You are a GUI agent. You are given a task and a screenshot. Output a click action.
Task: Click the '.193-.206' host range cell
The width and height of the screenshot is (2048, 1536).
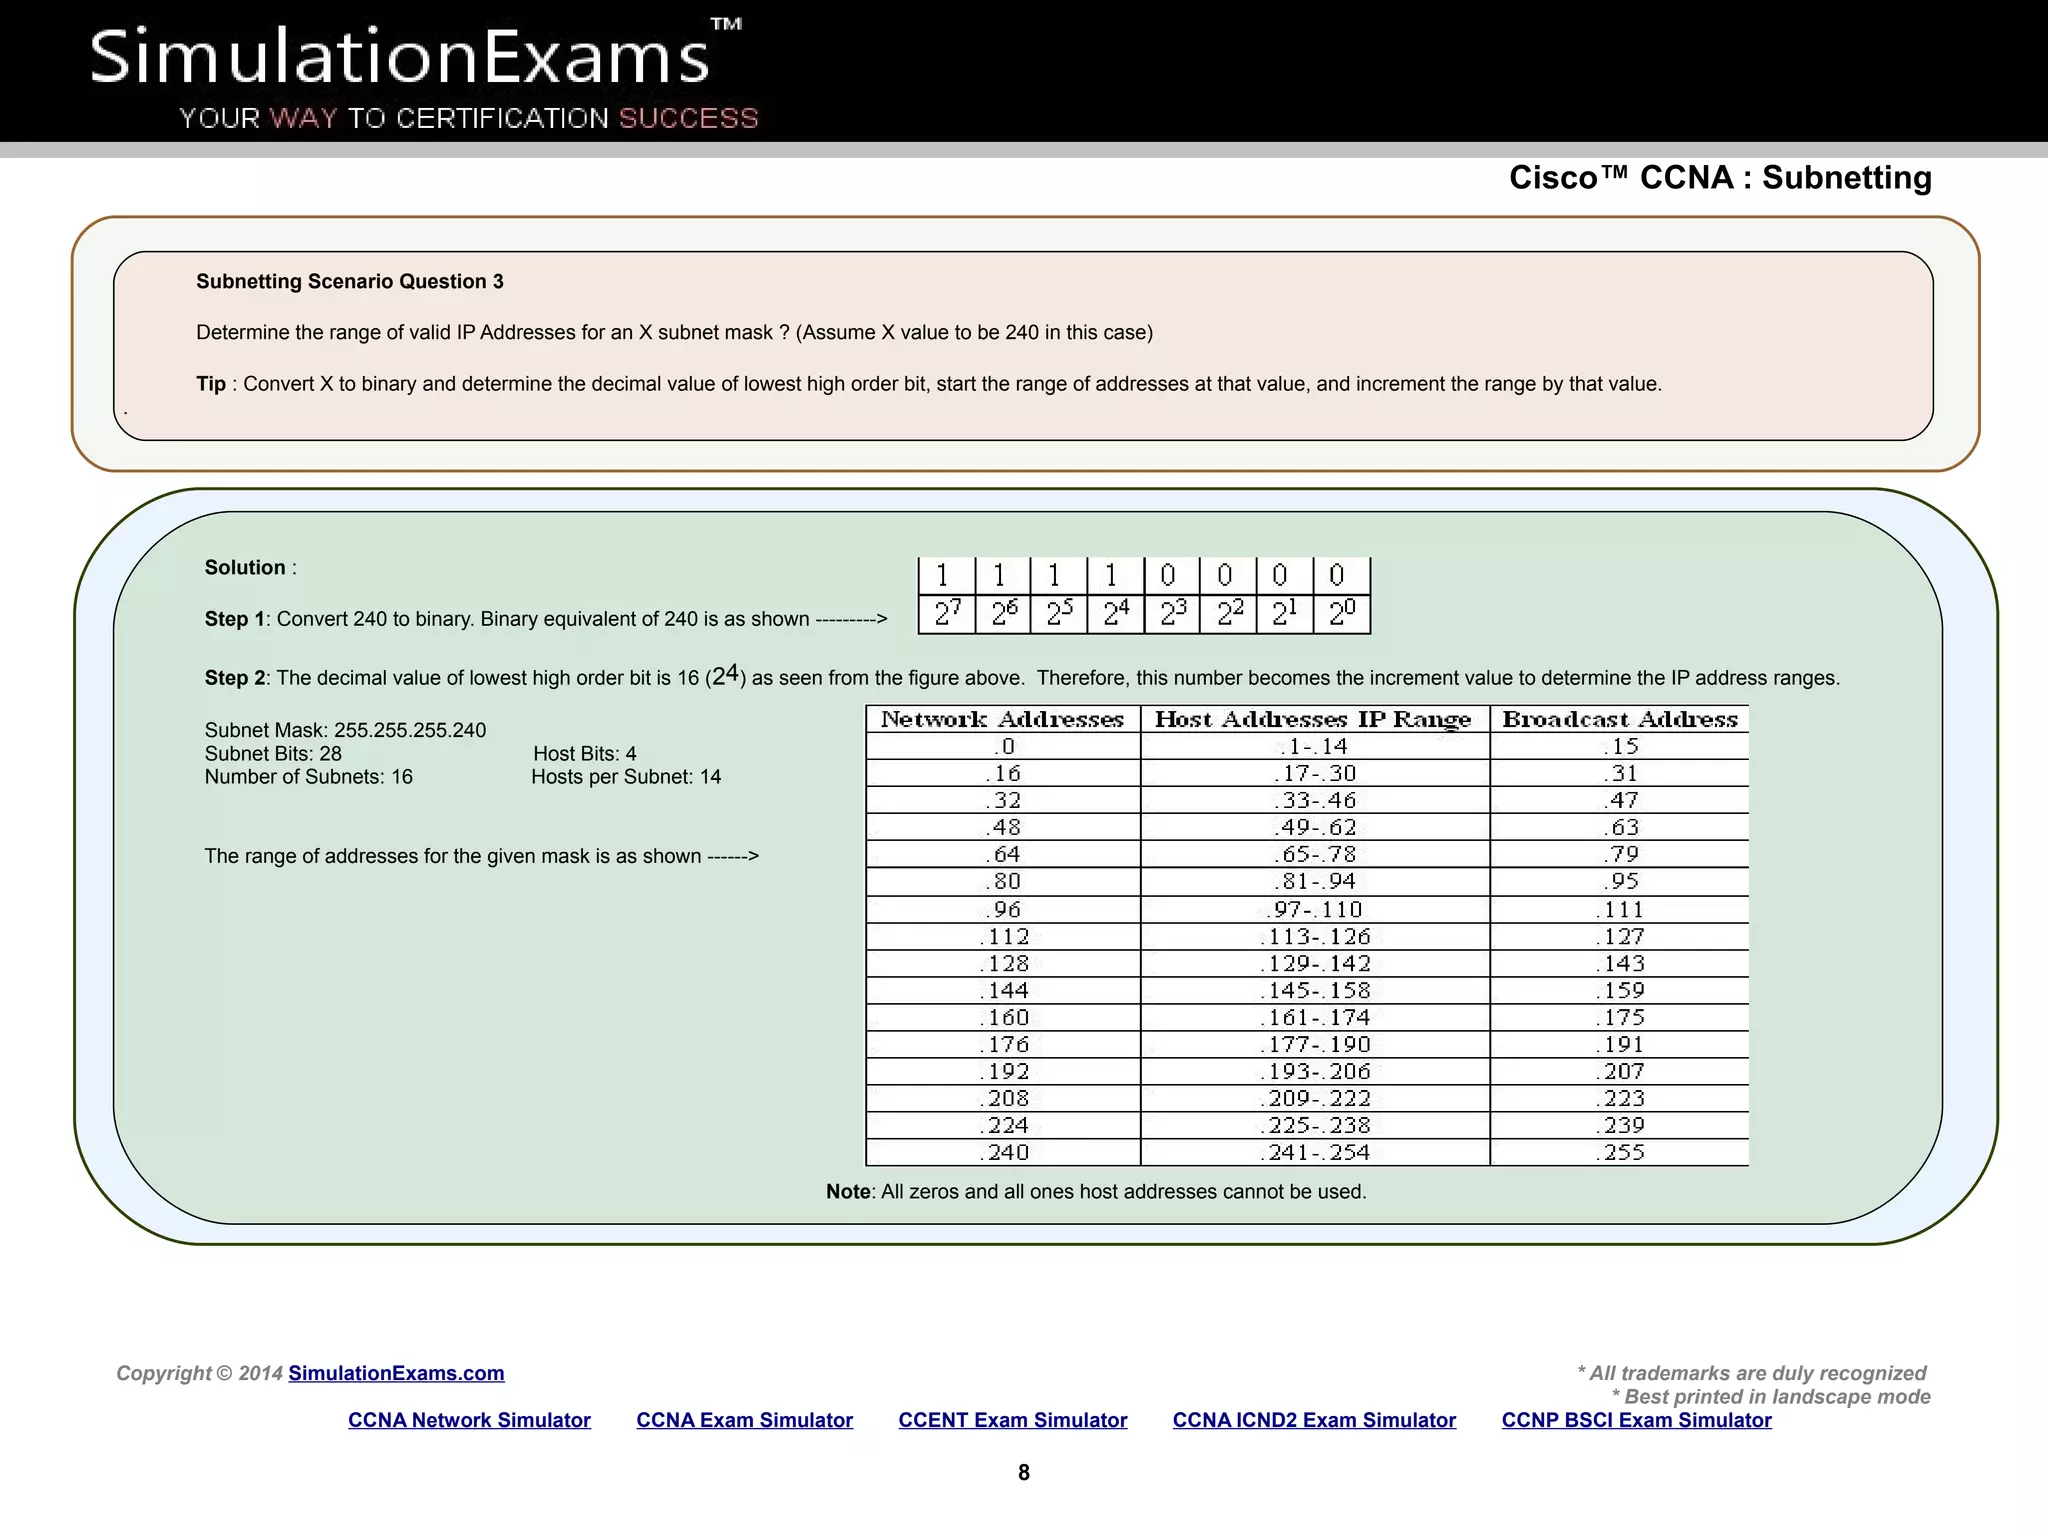coord(1314,1071)
